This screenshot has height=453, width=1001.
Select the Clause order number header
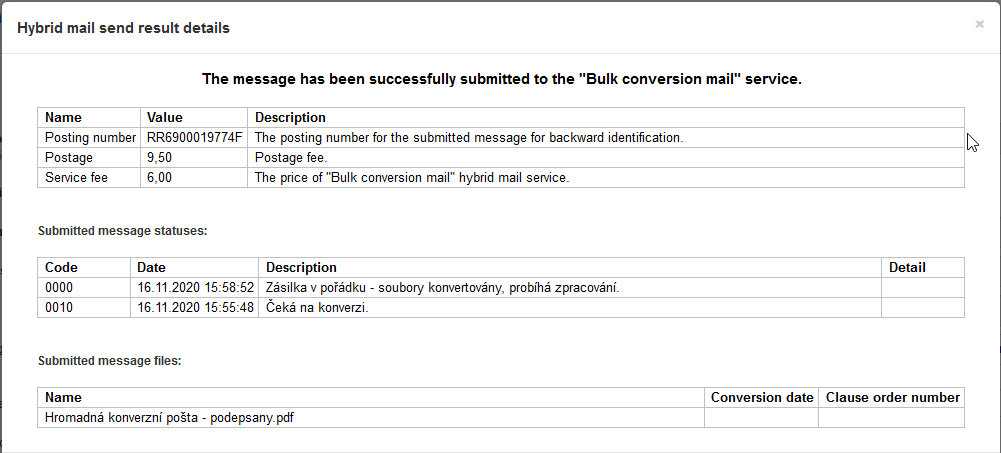click(893, 398)
